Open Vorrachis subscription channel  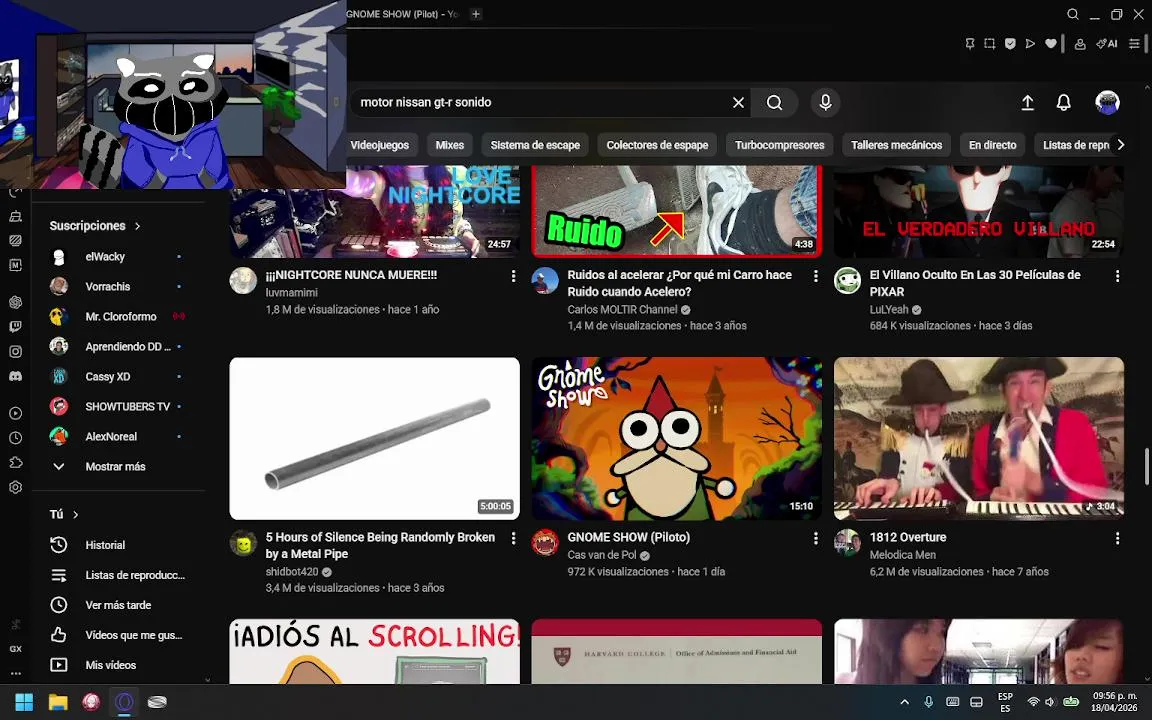118,287
